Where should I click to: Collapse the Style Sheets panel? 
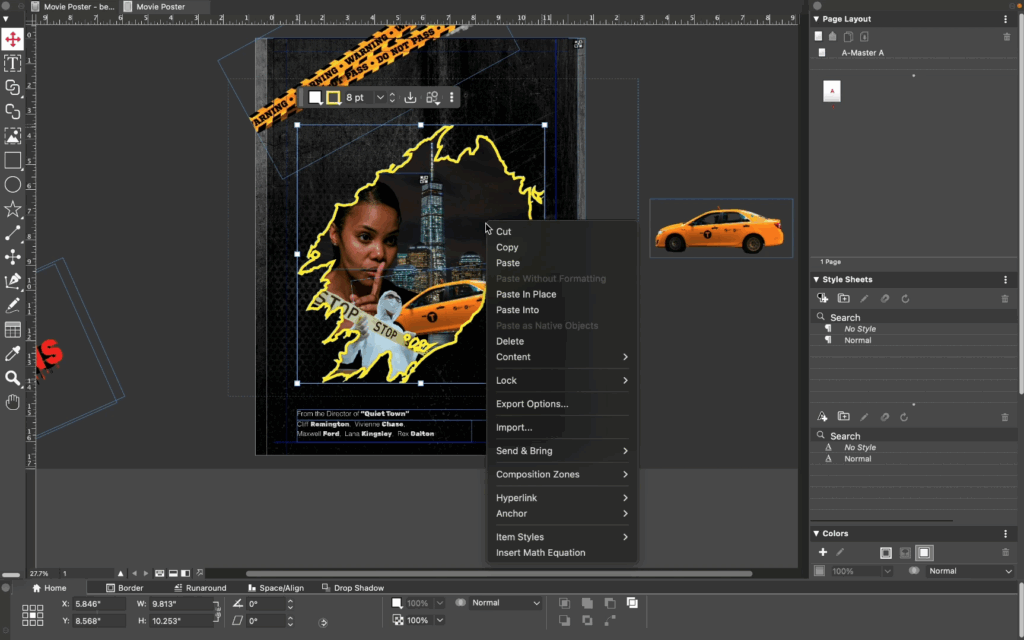[x=816, y=280]
